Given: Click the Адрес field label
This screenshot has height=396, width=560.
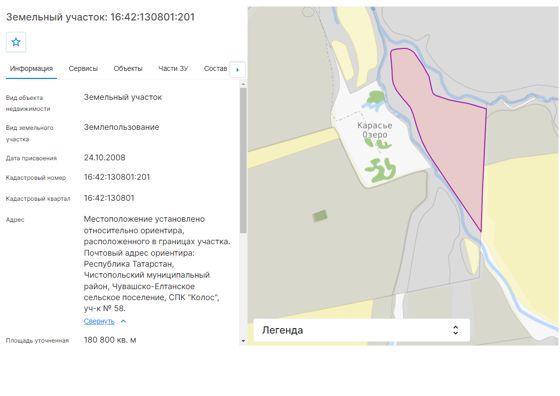Looking at the screenshot, I should pos(15,220).
